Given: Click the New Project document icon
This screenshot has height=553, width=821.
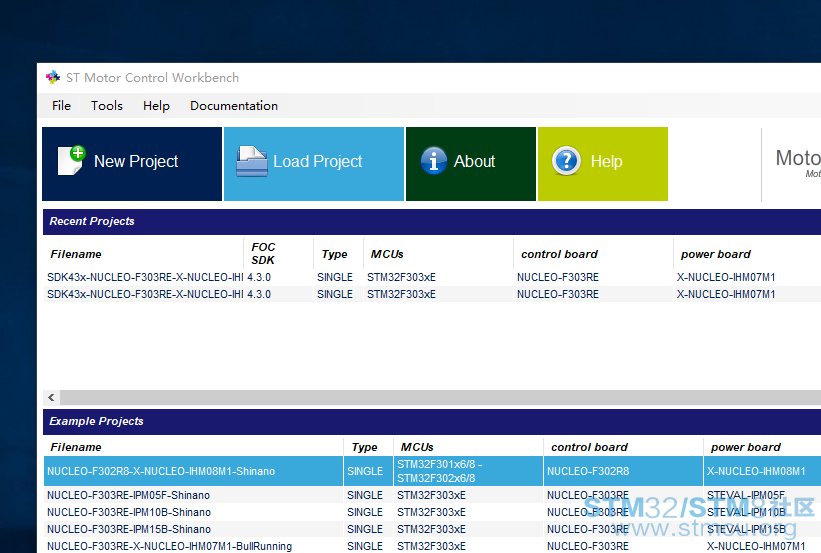Looking at the screenshot, I should point(72,161).
